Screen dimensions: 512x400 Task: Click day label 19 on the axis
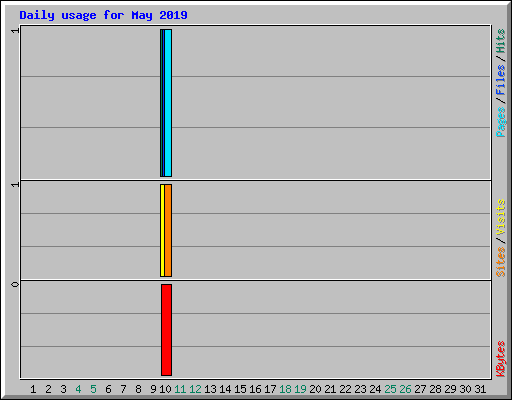click(x=300, y=389)
